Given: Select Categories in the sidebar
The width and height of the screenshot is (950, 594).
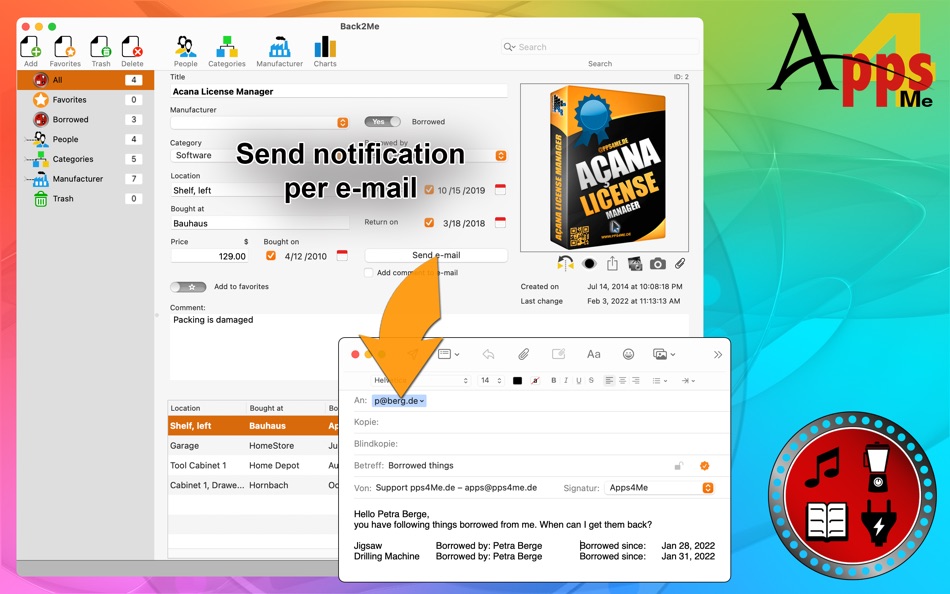Looking at the screenshot, I should click(85, 159).
